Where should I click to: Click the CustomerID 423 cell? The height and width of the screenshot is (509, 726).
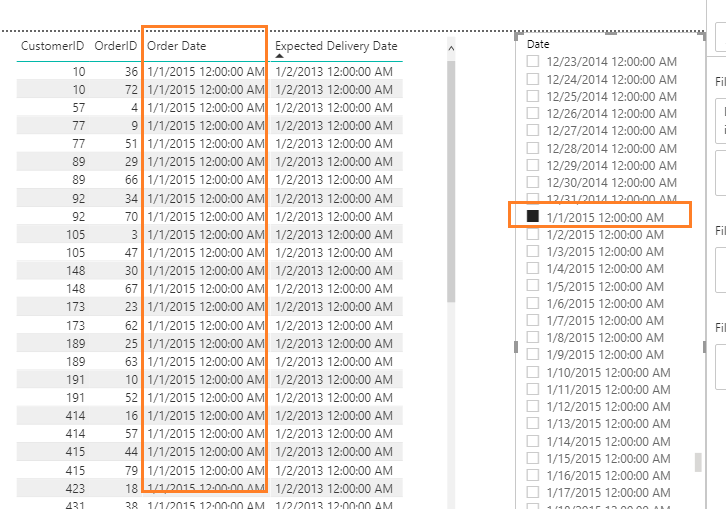click(75, 489)
